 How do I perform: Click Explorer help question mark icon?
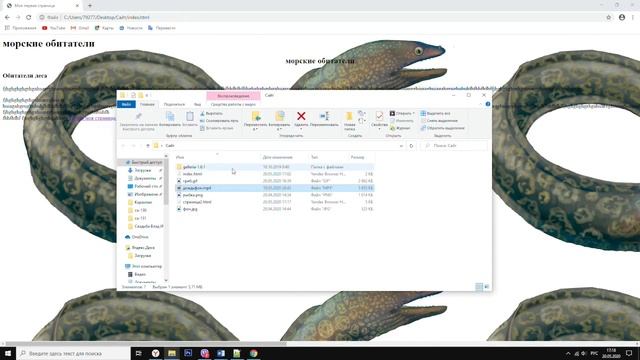pos(488,104)
